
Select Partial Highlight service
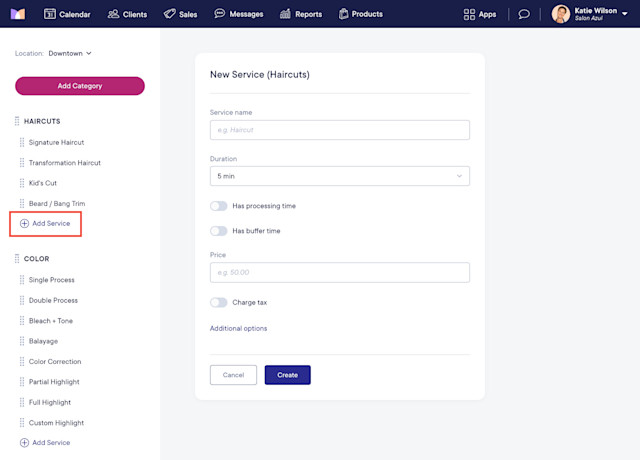[x=54, y=382]
